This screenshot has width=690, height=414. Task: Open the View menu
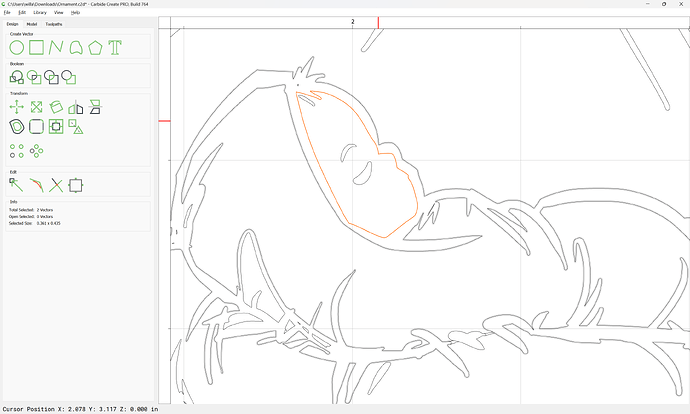[x=59, y=13]
